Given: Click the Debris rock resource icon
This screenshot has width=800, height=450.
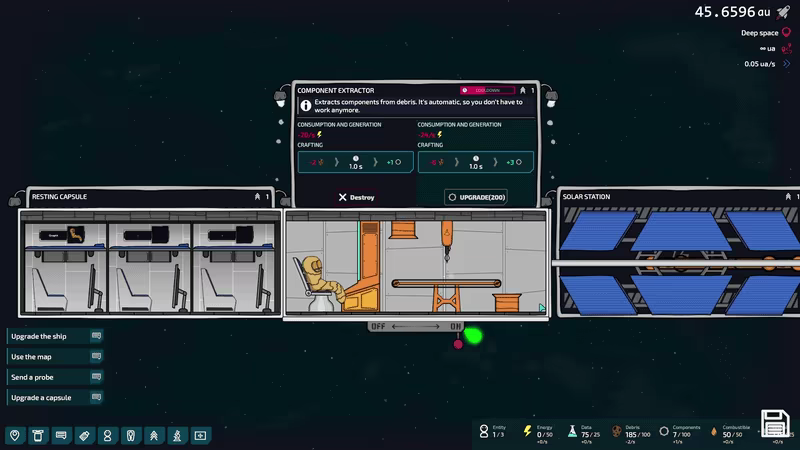Looking at the screenshot, I should pos(616,432).
